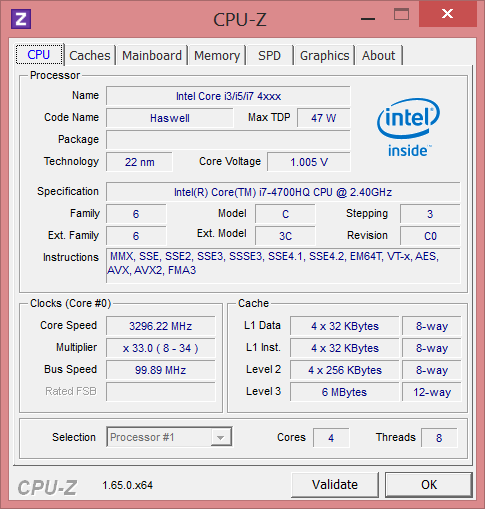This screenshot has height=509, width=485.
Task: Open the Mainboard tab
Action: [x=152, y=55]
